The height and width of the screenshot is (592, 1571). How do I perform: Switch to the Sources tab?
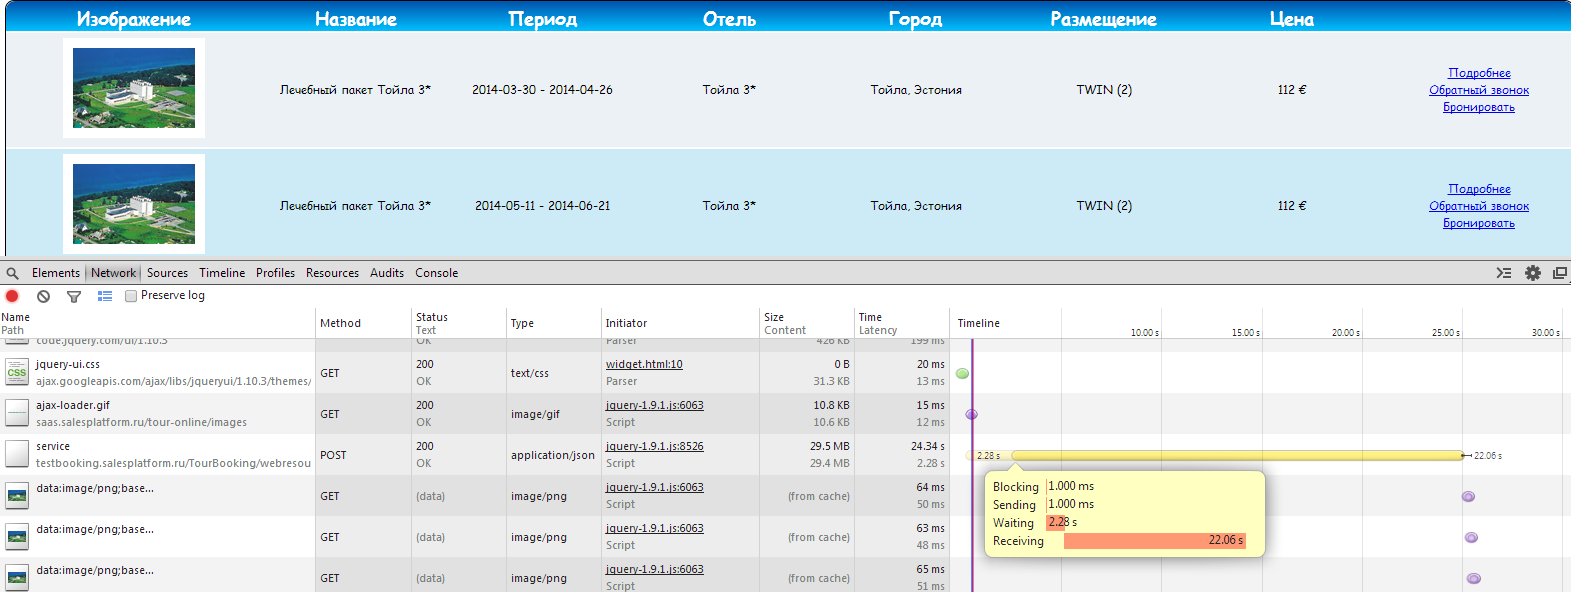click(x=167, y=273)
